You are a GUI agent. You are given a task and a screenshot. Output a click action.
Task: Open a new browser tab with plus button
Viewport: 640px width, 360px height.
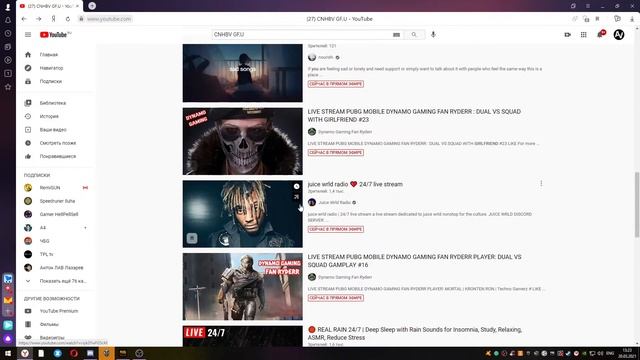(92, 6)
